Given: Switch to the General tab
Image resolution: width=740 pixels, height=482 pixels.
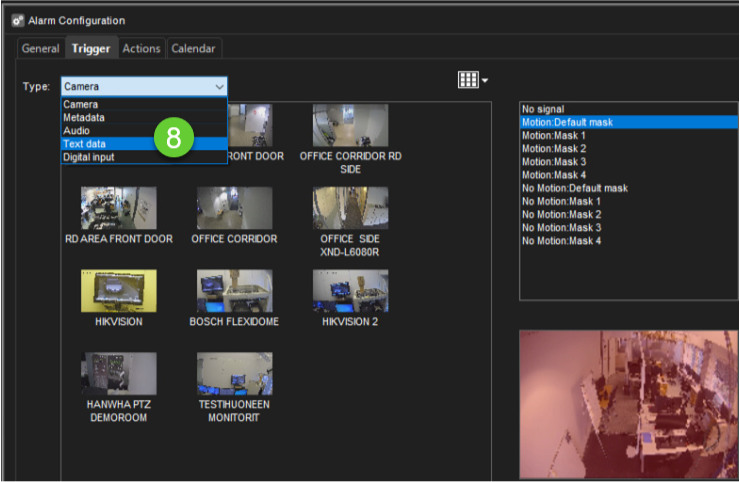Looking at the screenshot, I should pos(41,48).
